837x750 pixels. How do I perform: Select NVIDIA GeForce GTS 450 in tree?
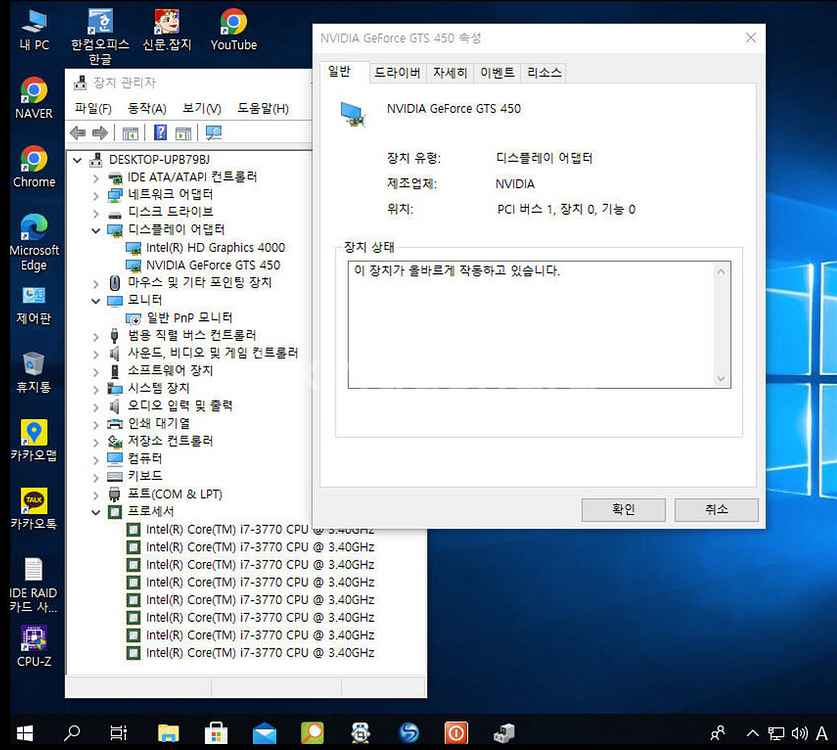point(203,265)
